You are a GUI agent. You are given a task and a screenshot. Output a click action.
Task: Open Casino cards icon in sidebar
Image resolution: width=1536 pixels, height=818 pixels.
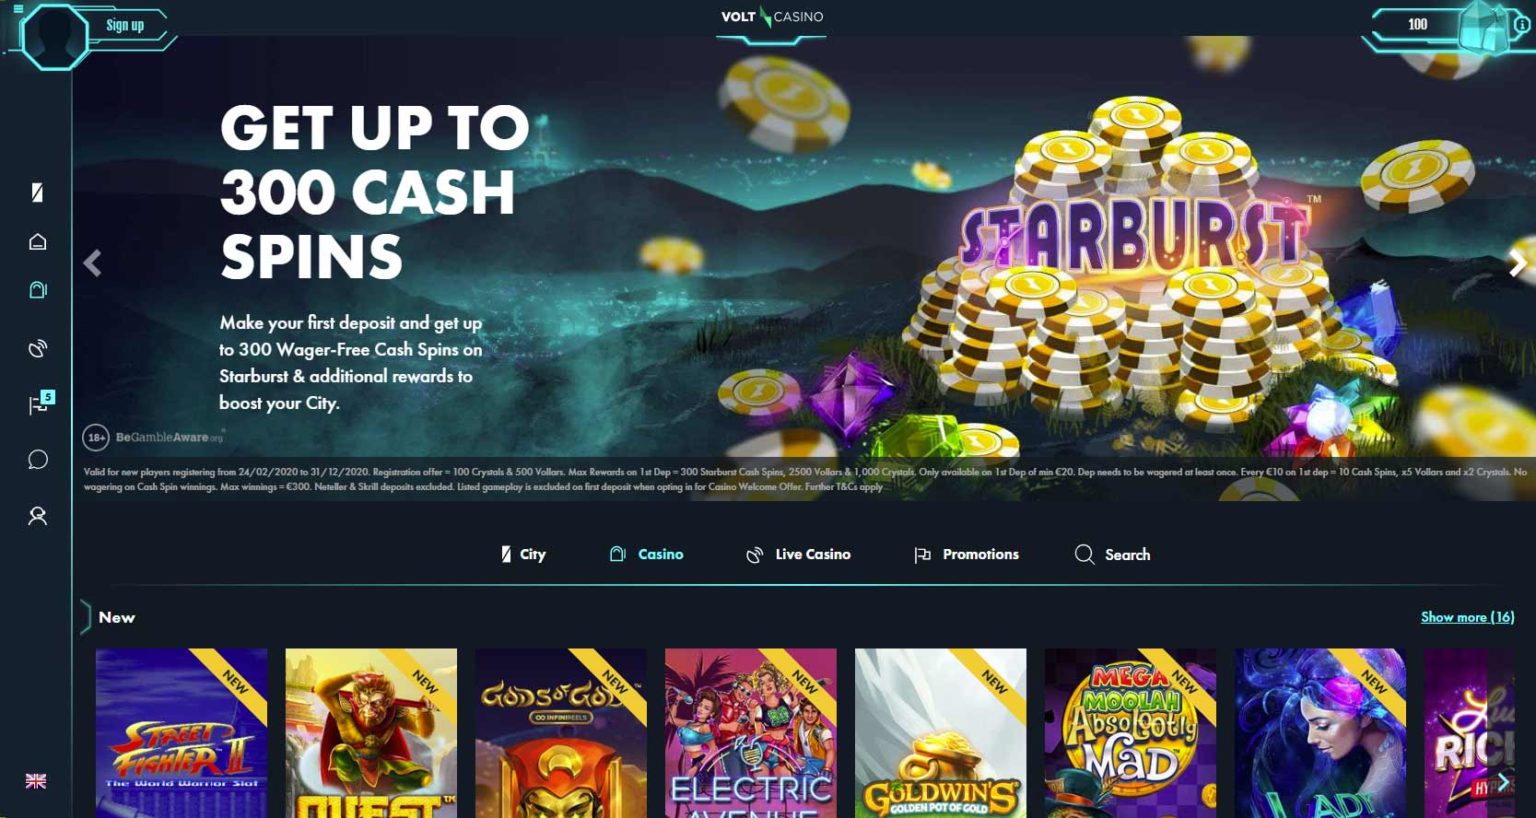(x=37, y=290)
